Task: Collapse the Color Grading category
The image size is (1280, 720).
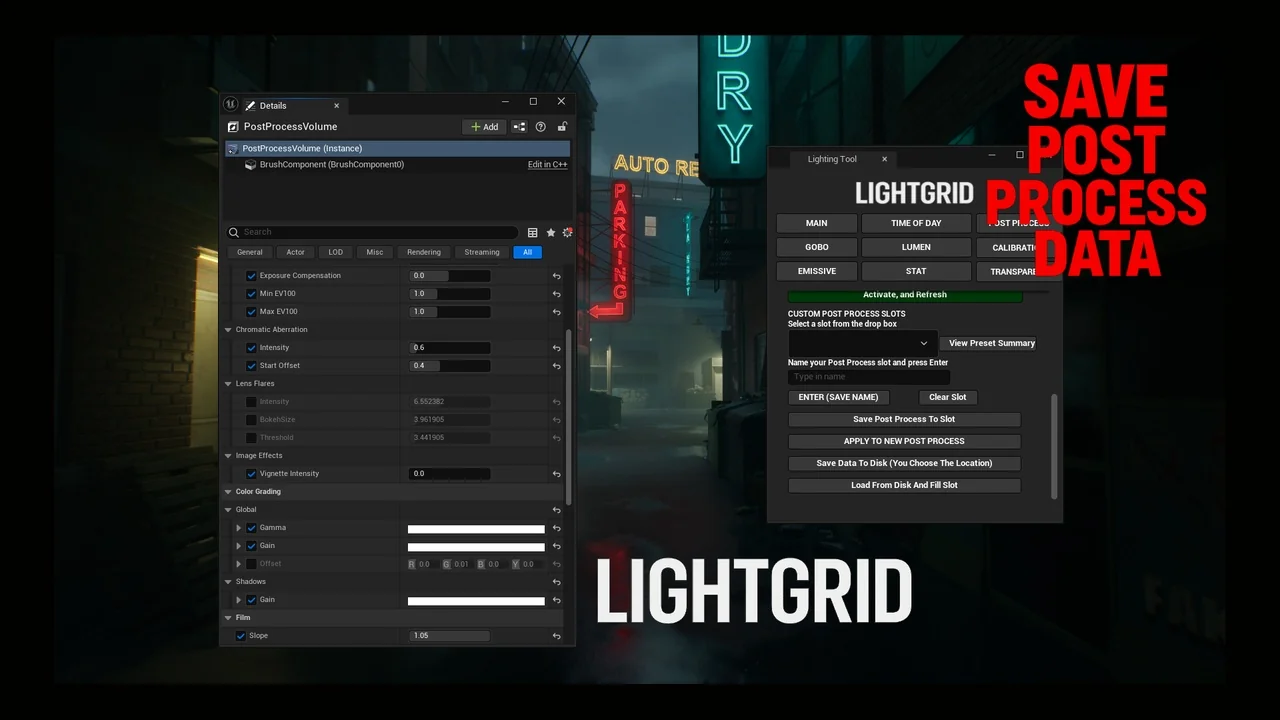Action: [228, 491]
